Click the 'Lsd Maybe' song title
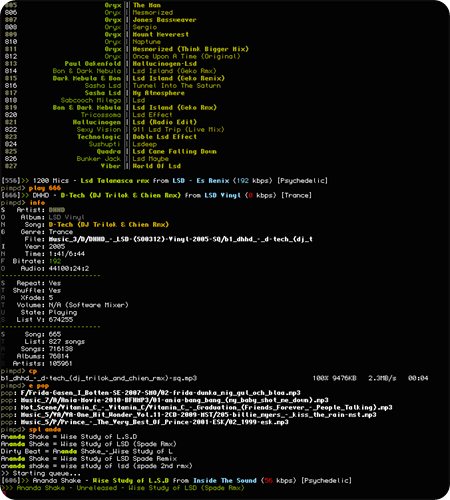The image size is (450, 500). point(151,159)
